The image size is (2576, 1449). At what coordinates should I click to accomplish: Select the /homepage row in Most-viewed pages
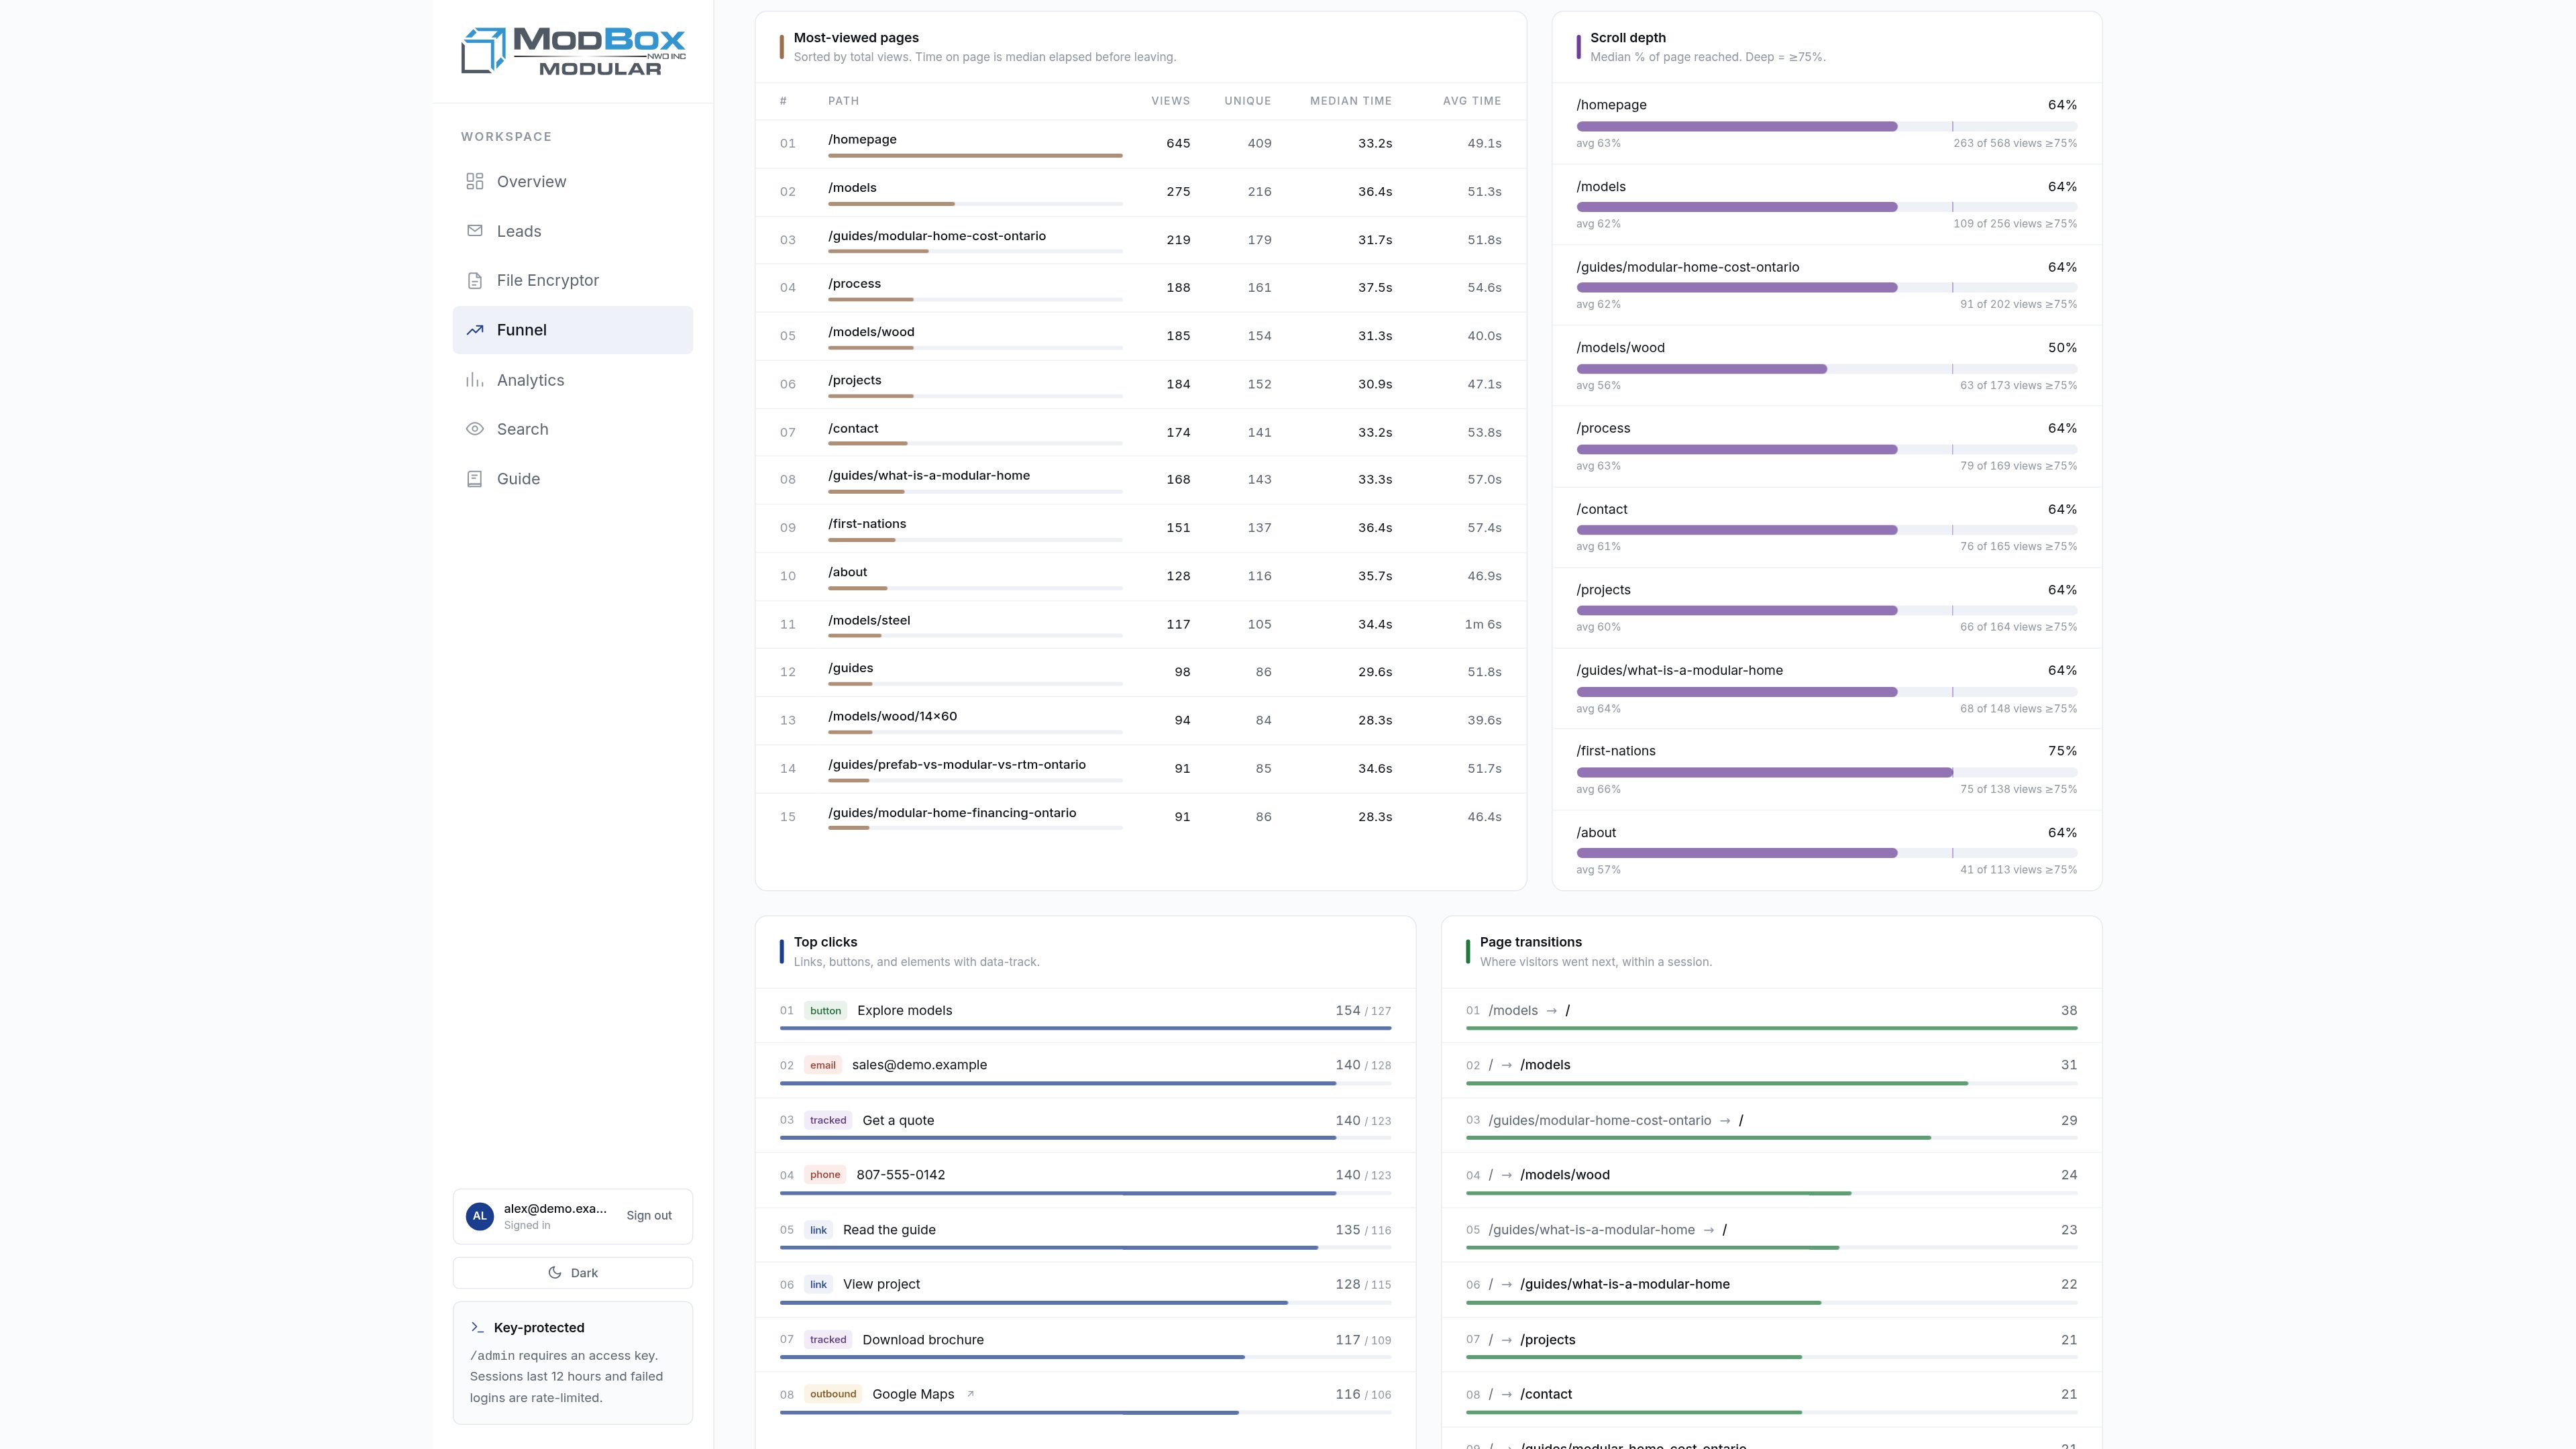click(1140, 143)
